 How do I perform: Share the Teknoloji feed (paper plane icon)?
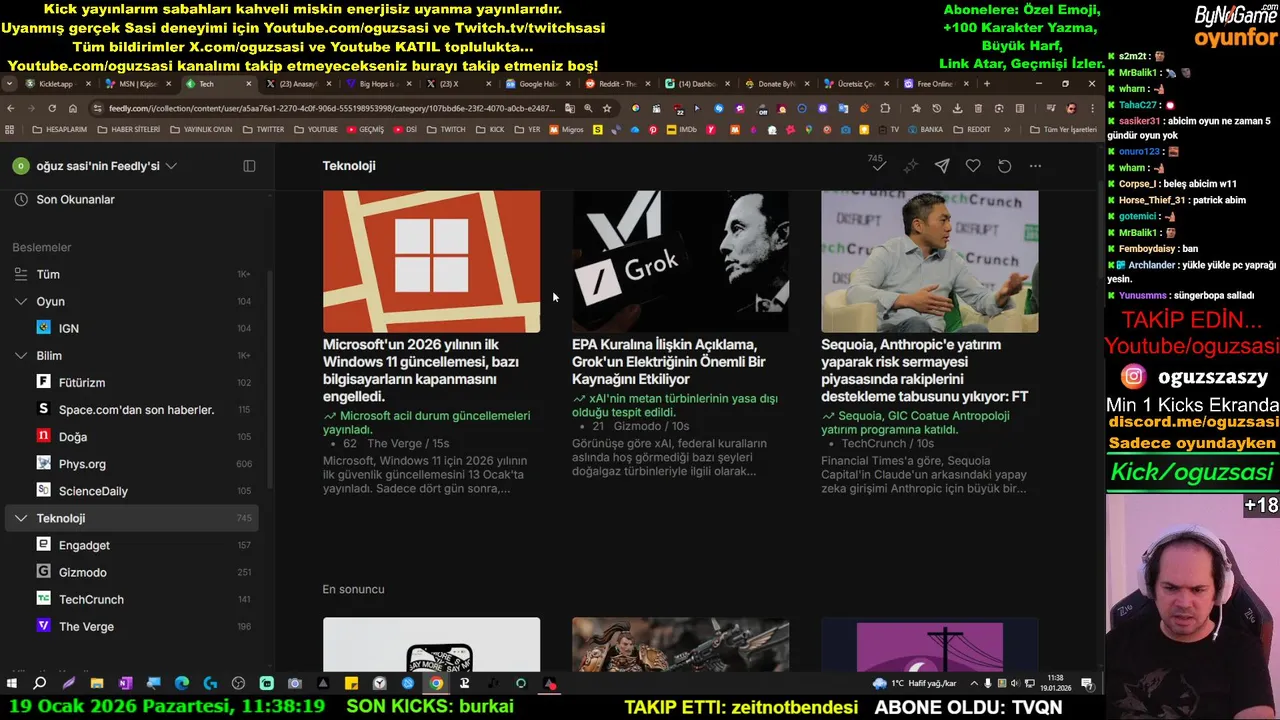click(942, 166)
